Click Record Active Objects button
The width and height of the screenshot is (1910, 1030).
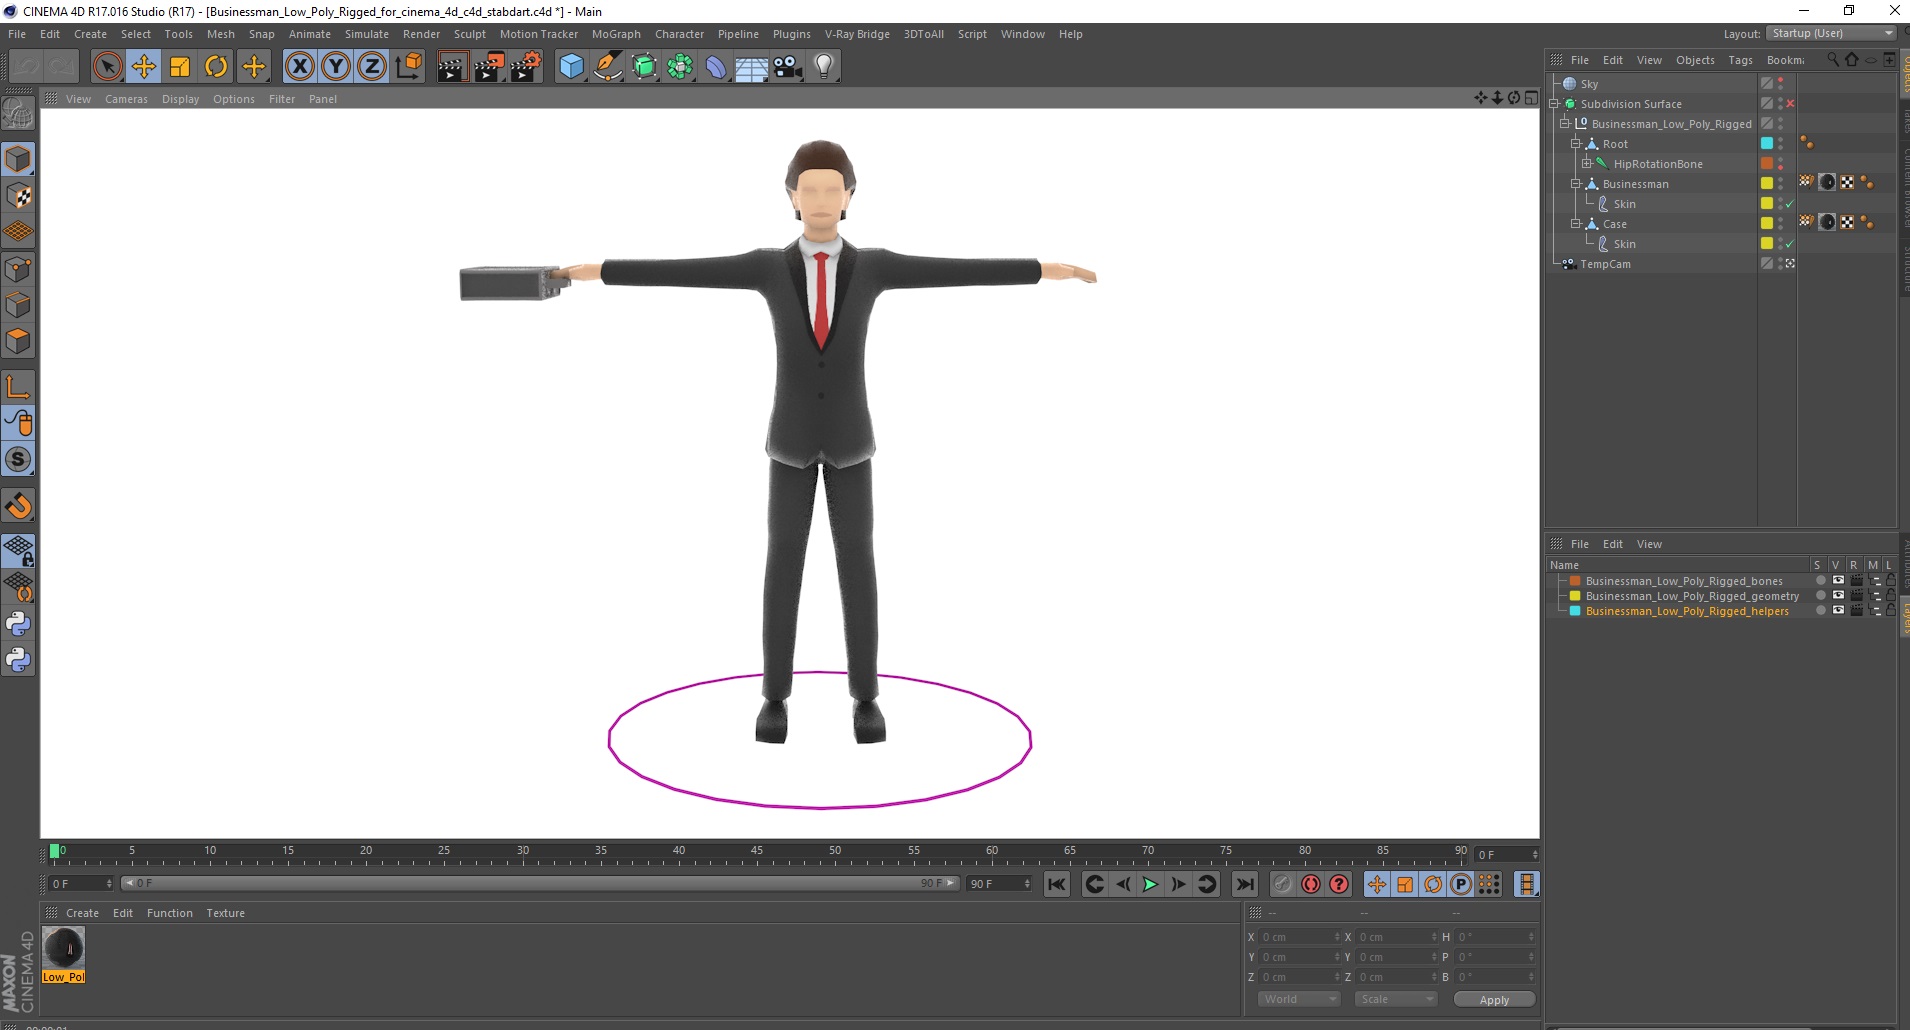[1283, 884]
